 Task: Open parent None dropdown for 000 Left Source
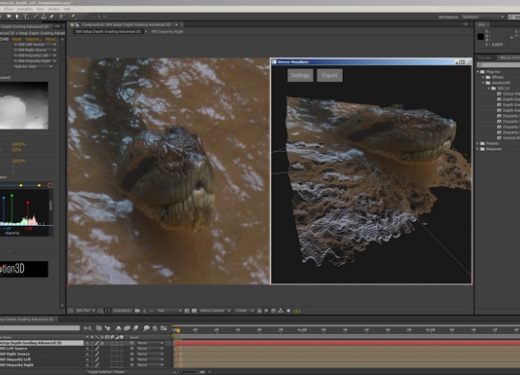click(x=150, y=349)
